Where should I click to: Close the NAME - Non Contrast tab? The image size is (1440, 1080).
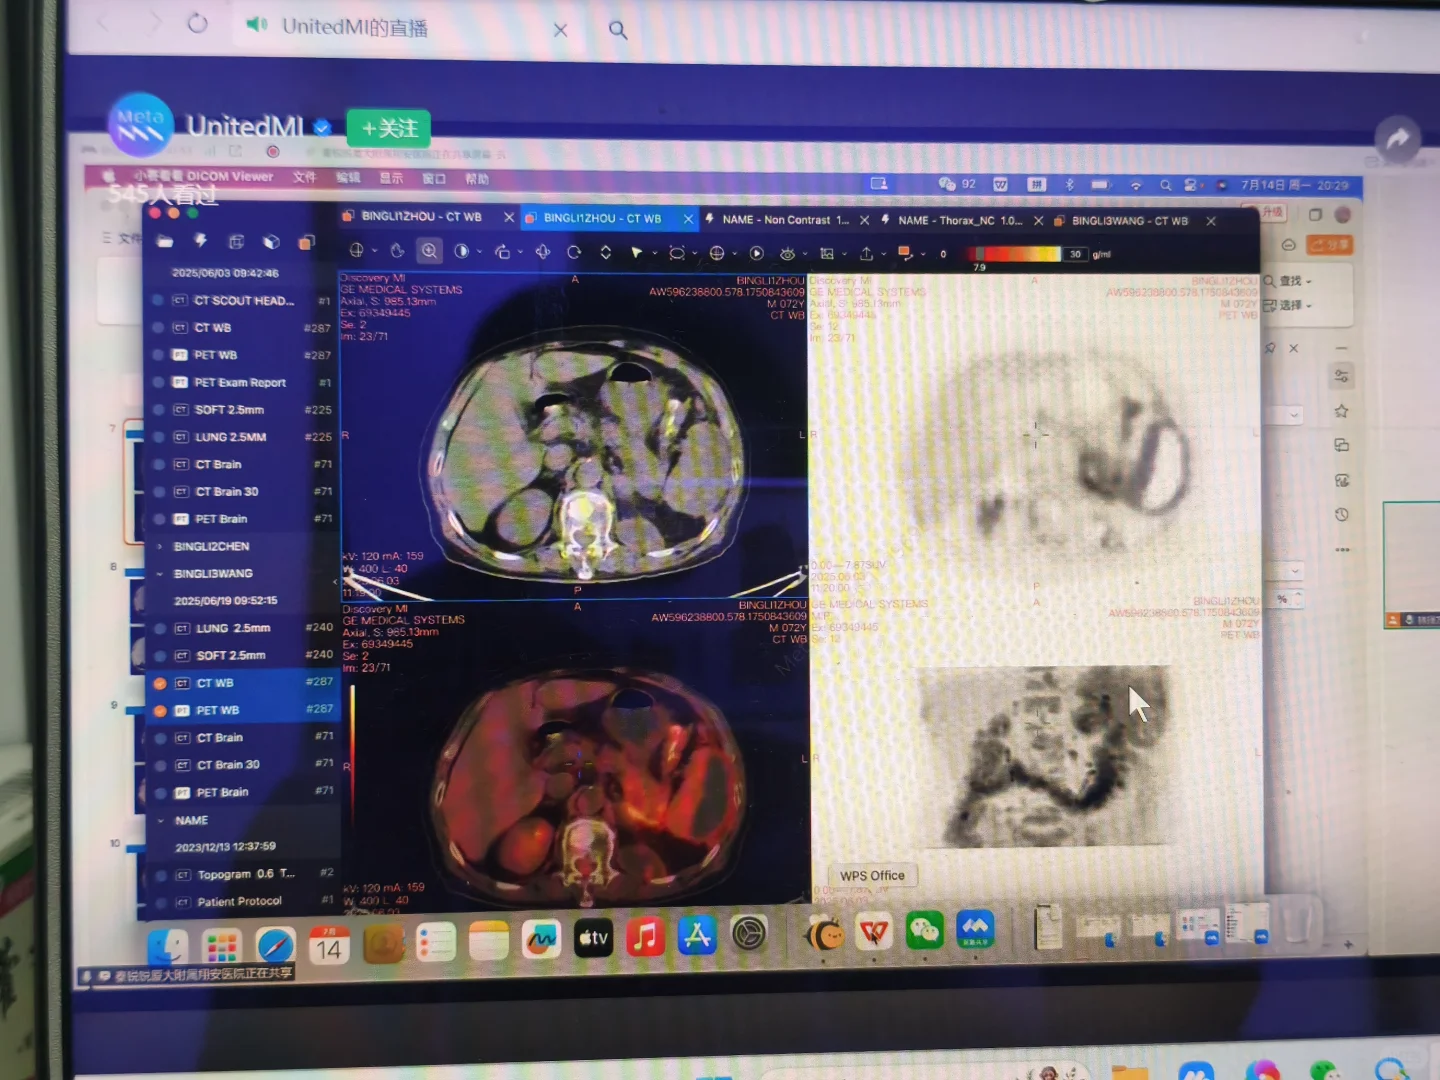(864, 220)
